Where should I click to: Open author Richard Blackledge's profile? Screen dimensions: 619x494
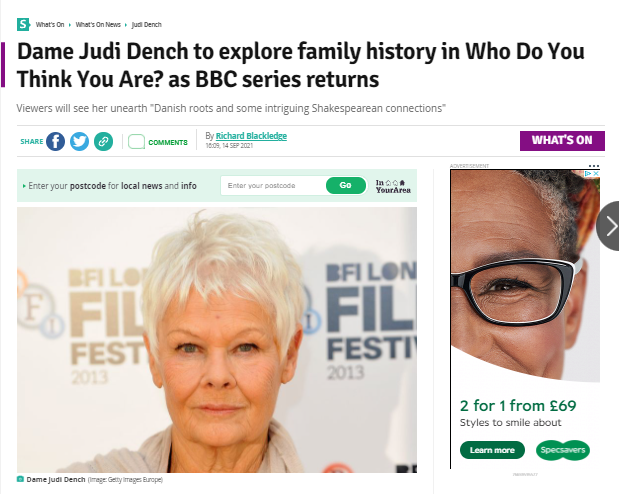click(251, 136)
